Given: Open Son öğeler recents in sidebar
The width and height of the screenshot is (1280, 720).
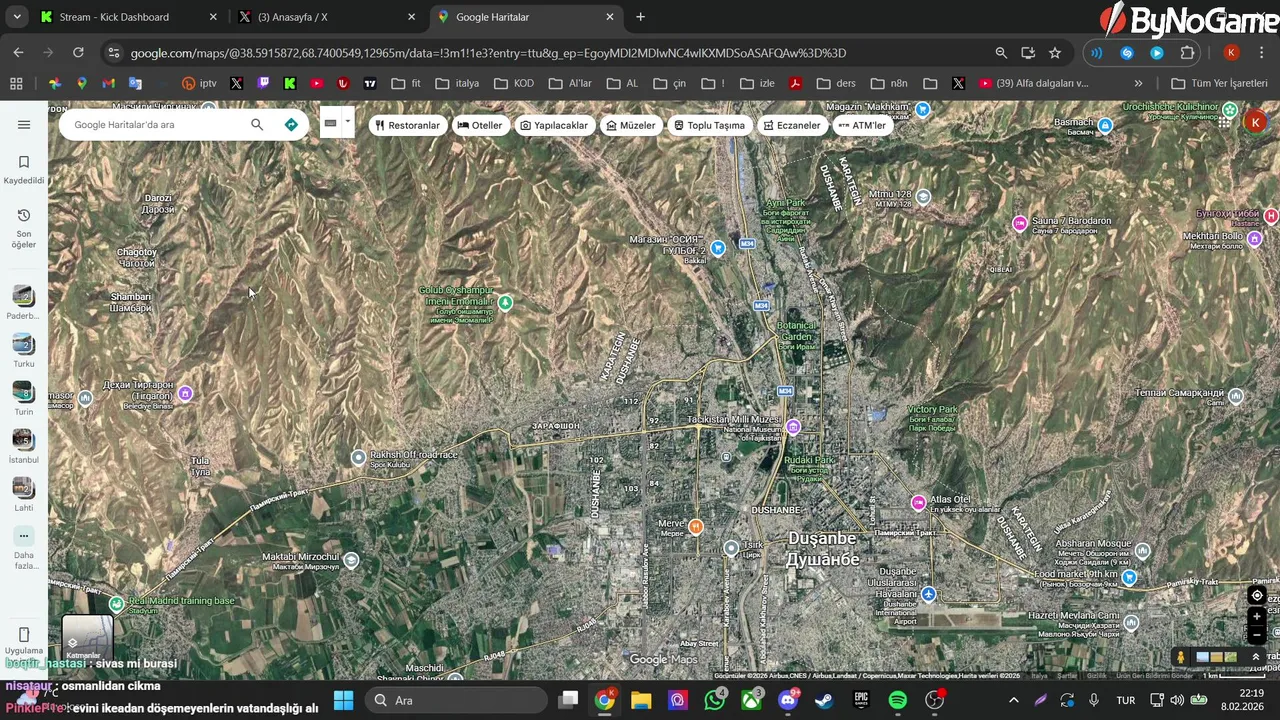Looking at the screenshot, I should coord(24,228).
